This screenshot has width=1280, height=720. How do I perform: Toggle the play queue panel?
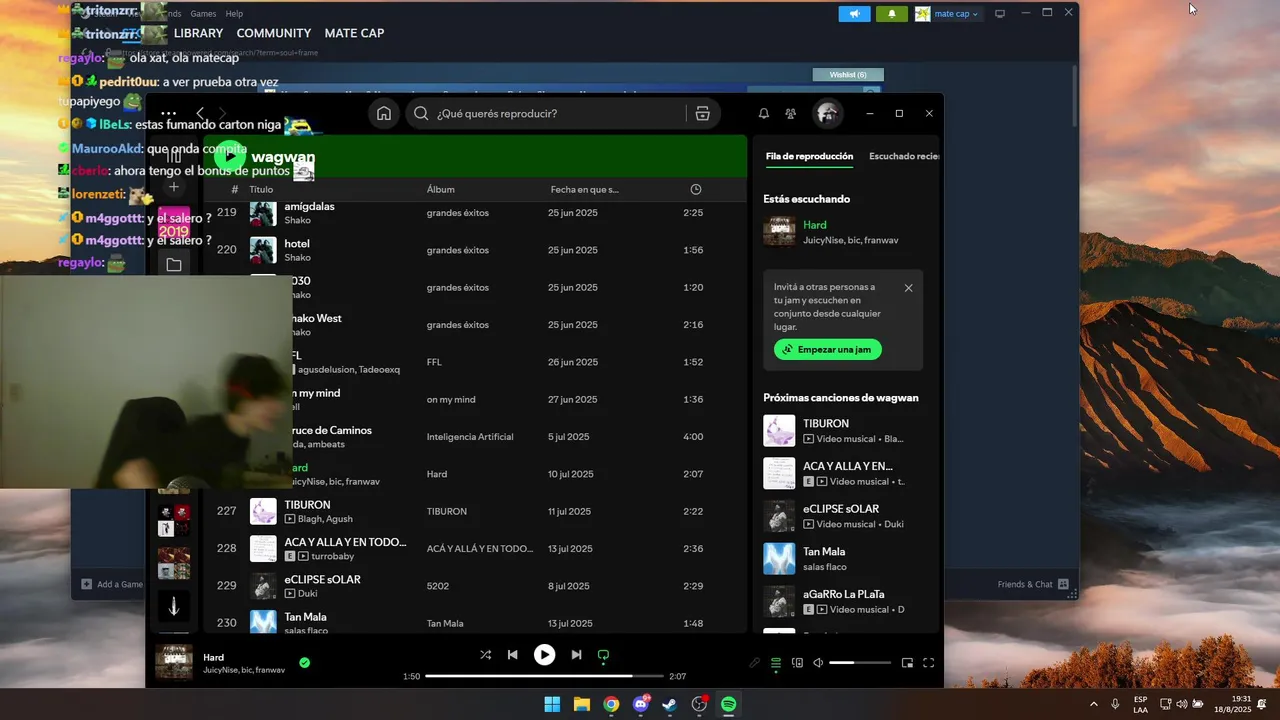pos(776,663)
